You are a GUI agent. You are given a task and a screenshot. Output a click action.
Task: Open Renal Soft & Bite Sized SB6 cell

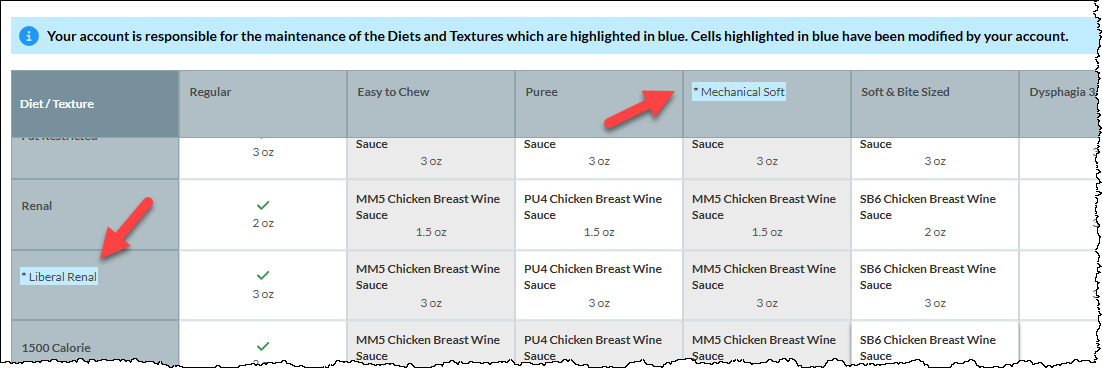[x=935, y=215]
